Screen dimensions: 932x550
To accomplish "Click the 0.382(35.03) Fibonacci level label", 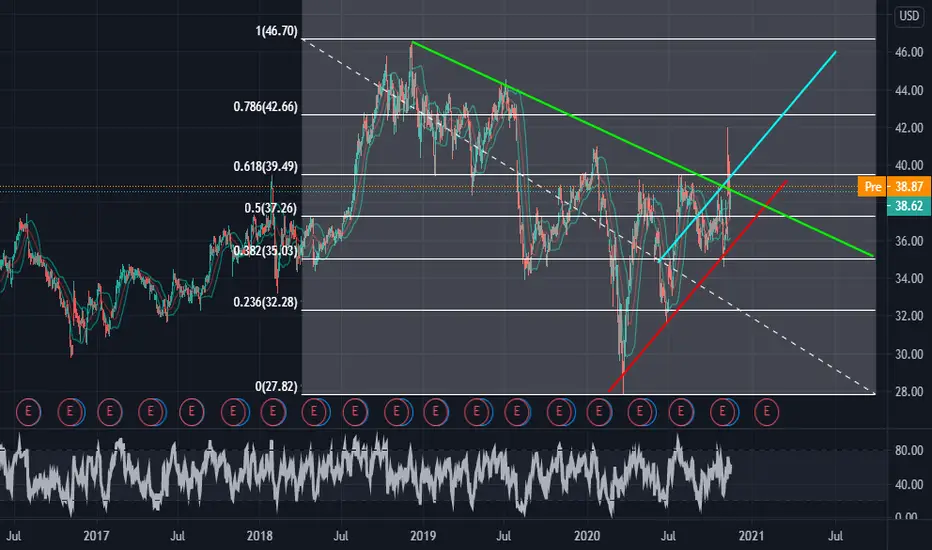I will coord(265,251).
